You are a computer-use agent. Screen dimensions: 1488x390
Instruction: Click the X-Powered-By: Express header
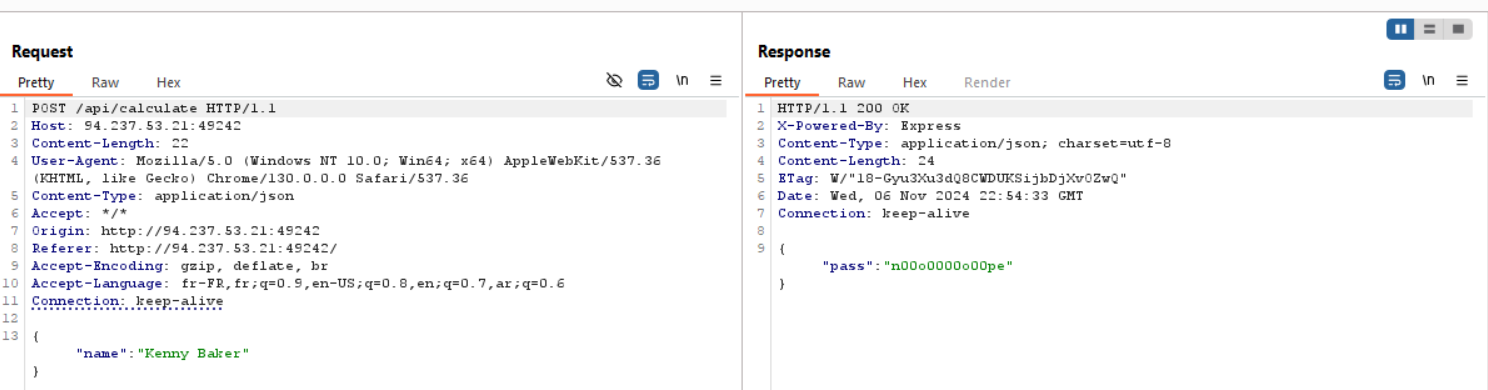pos(869,126)
